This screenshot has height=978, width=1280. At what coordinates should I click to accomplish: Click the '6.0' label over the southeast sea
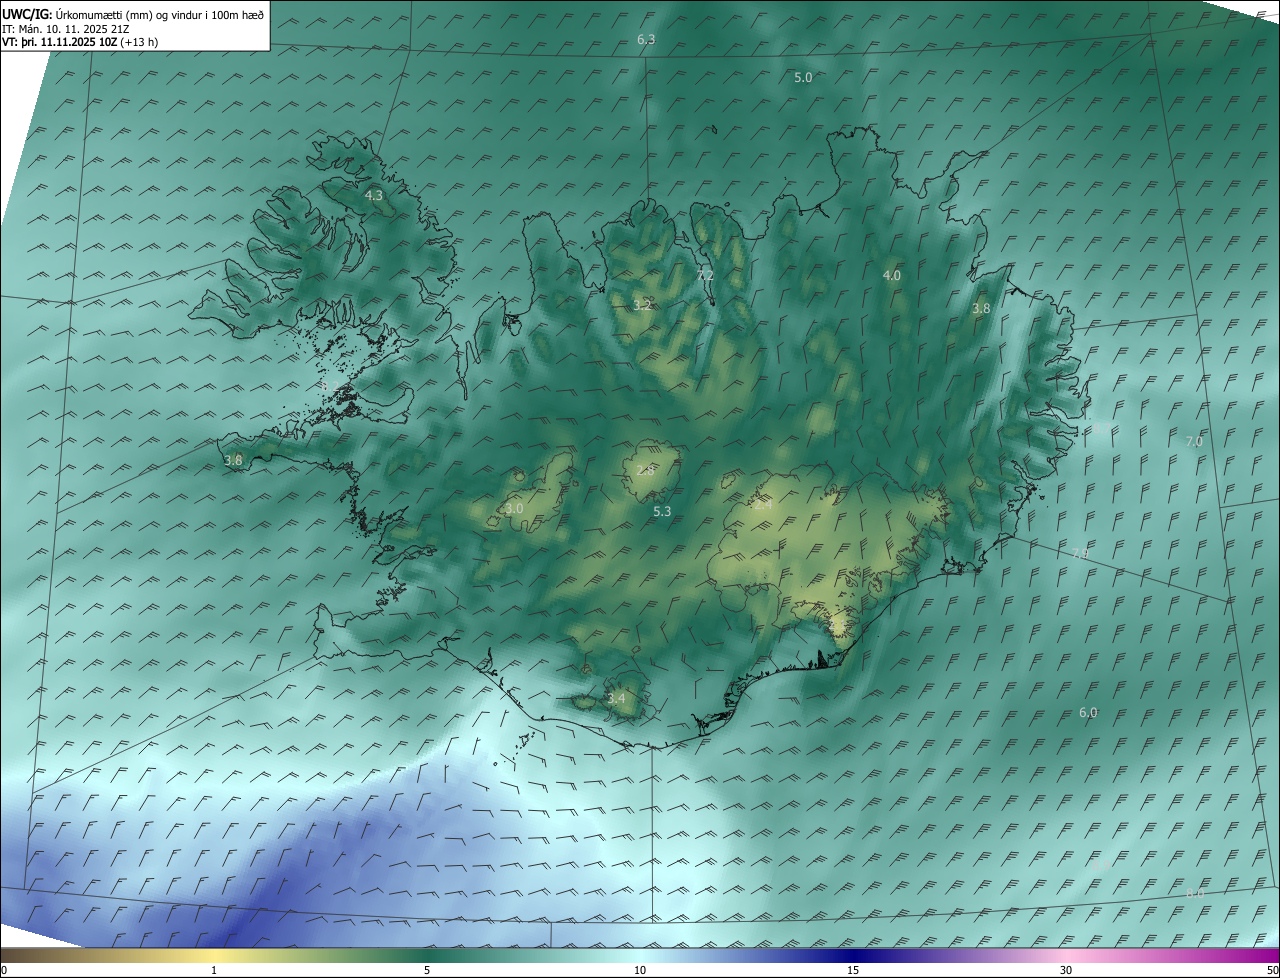click(1088, 713)
